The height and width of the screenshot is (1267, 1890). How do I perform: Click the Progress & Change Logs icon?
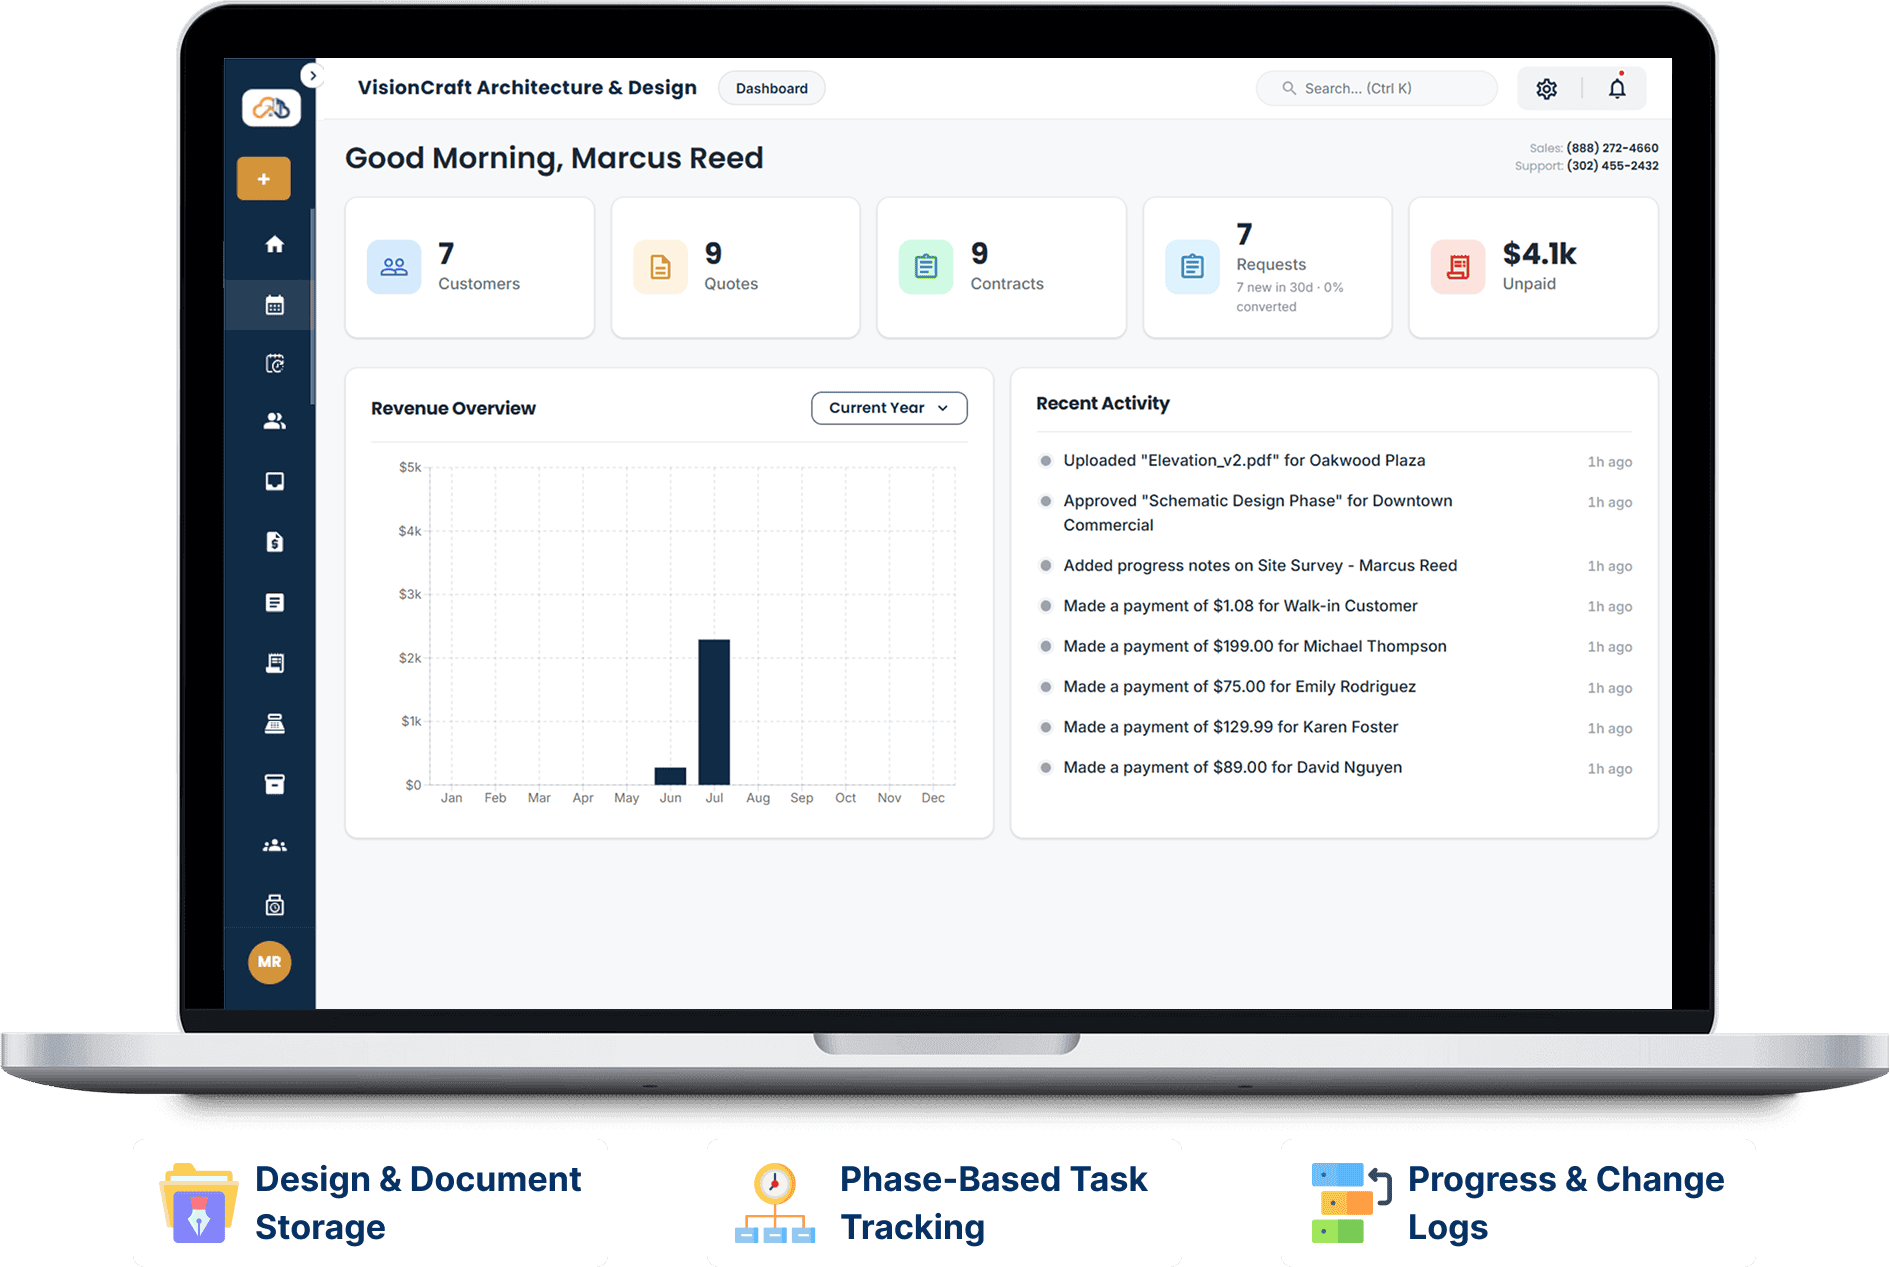(x=1351, y=1203)
